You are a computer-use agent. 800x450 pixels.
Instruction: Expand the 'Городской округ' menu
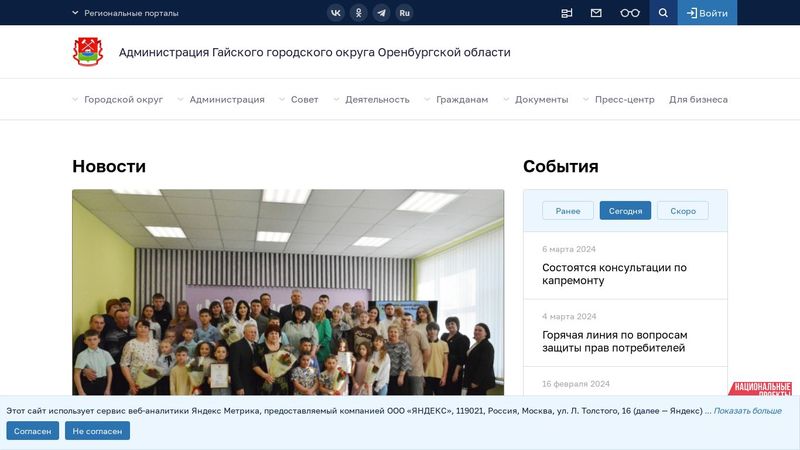tap(117, 100)
